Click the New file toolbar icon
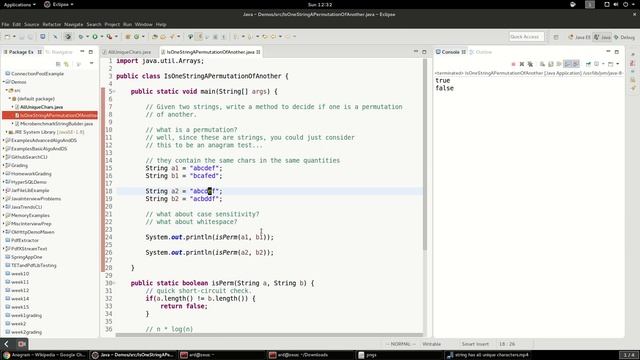The height and width of the screenshot is (360, 640). [x=7, y=37]
